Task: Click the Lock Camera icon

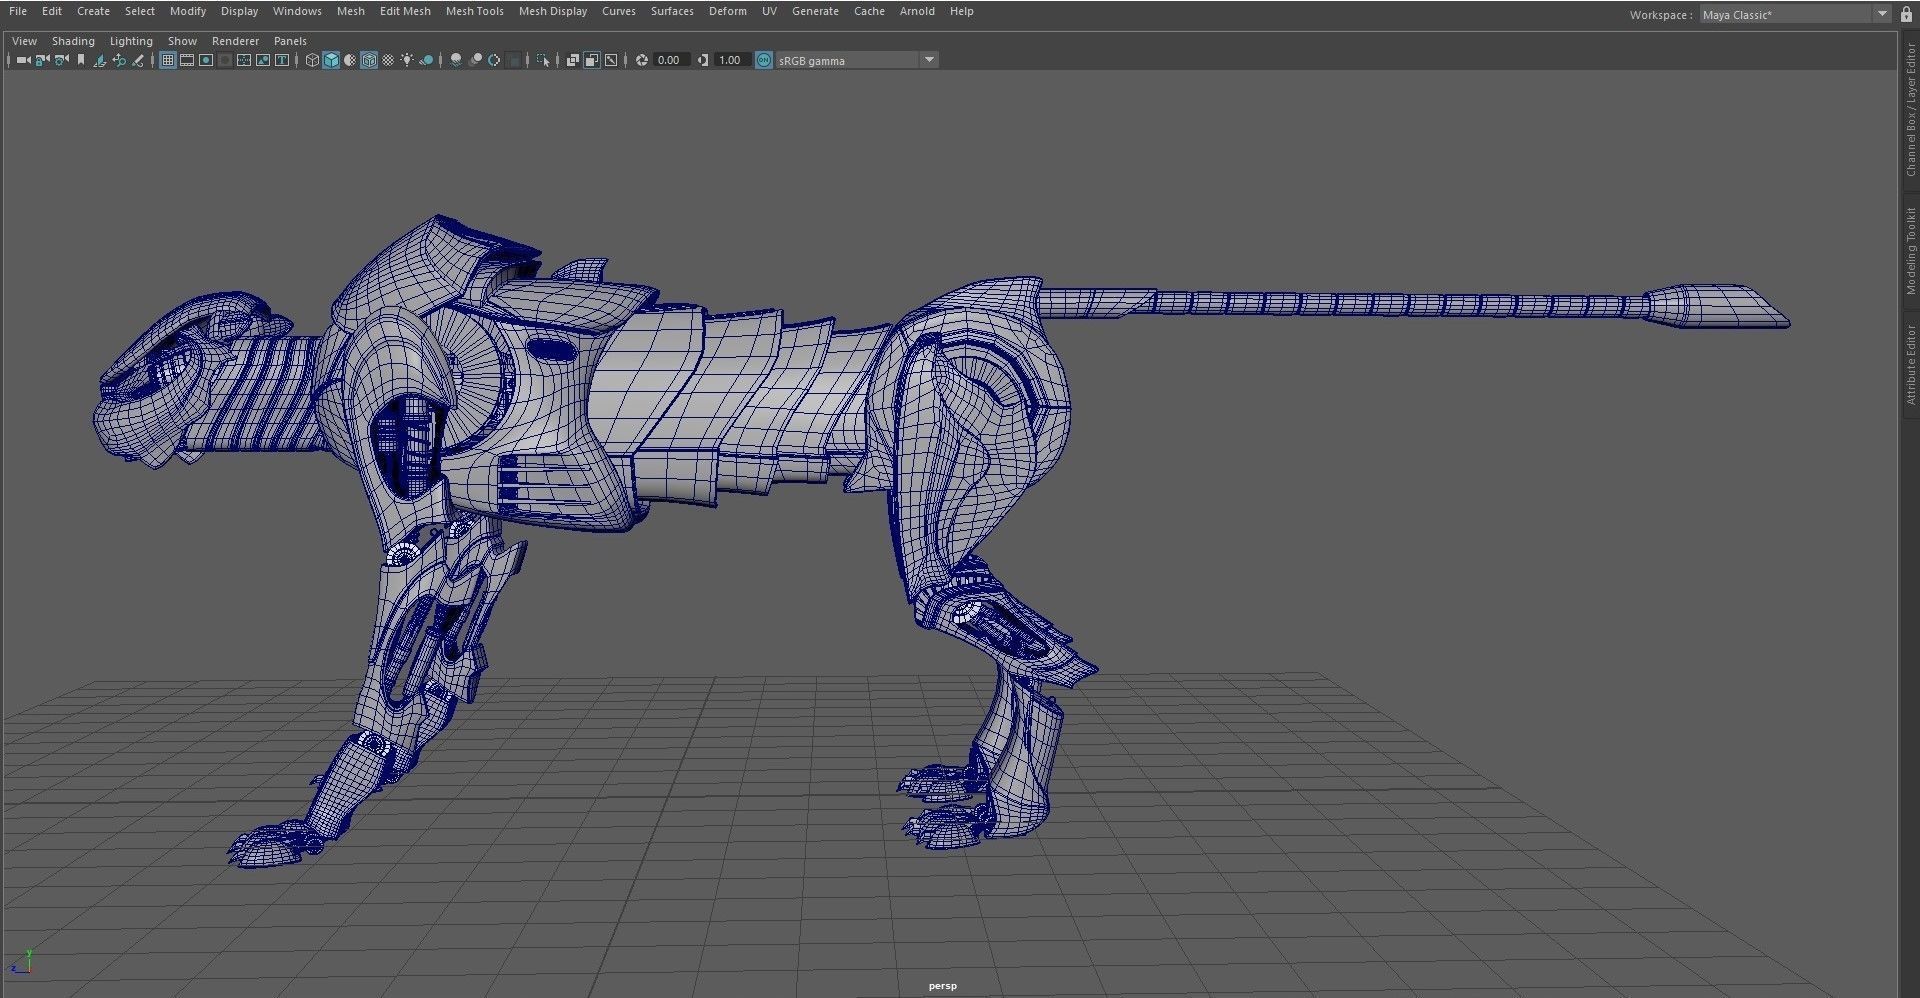Action: tap(42, 60)
